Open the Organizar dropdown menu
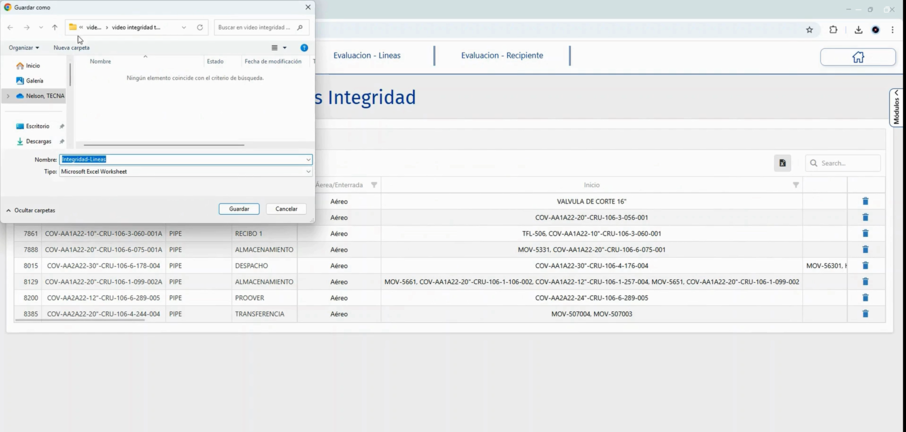This screenshot has width=906, height=432. point(24,47)
